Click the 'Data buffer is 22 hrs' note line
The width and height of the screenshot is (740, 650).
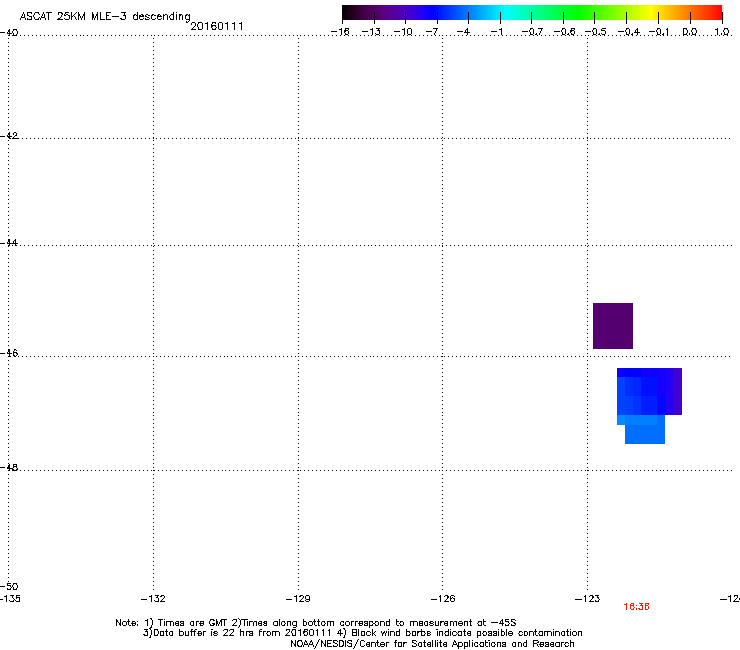point(362,633)
